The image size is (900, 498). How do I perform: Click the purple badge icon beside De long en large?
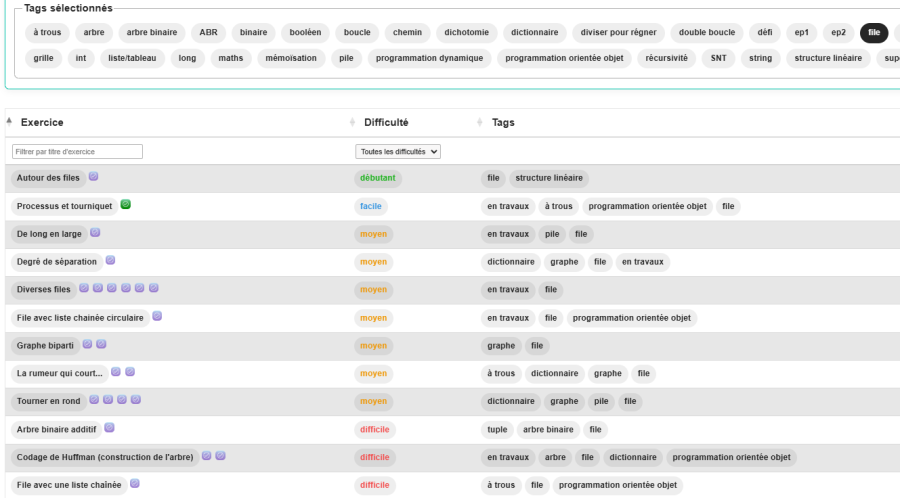click(x=95, y=232)
